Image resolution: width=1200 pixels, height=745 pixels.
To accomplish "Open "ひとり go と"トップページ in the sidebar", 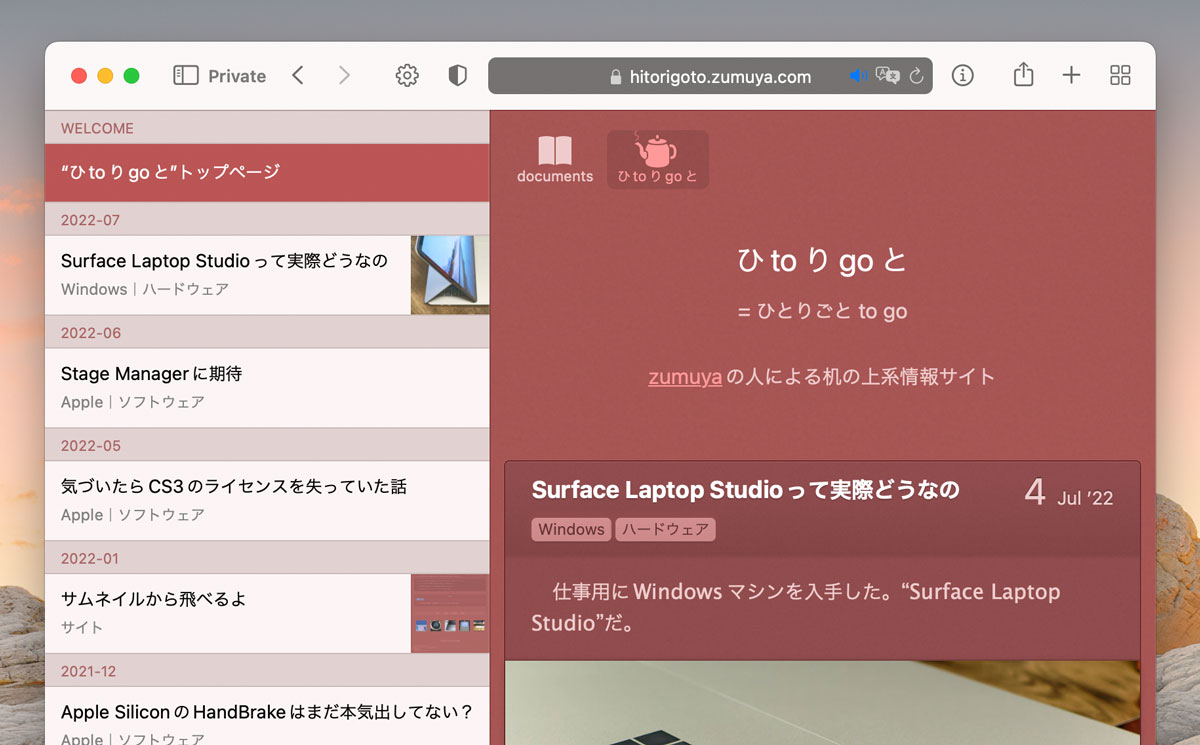I will point(267,172).
